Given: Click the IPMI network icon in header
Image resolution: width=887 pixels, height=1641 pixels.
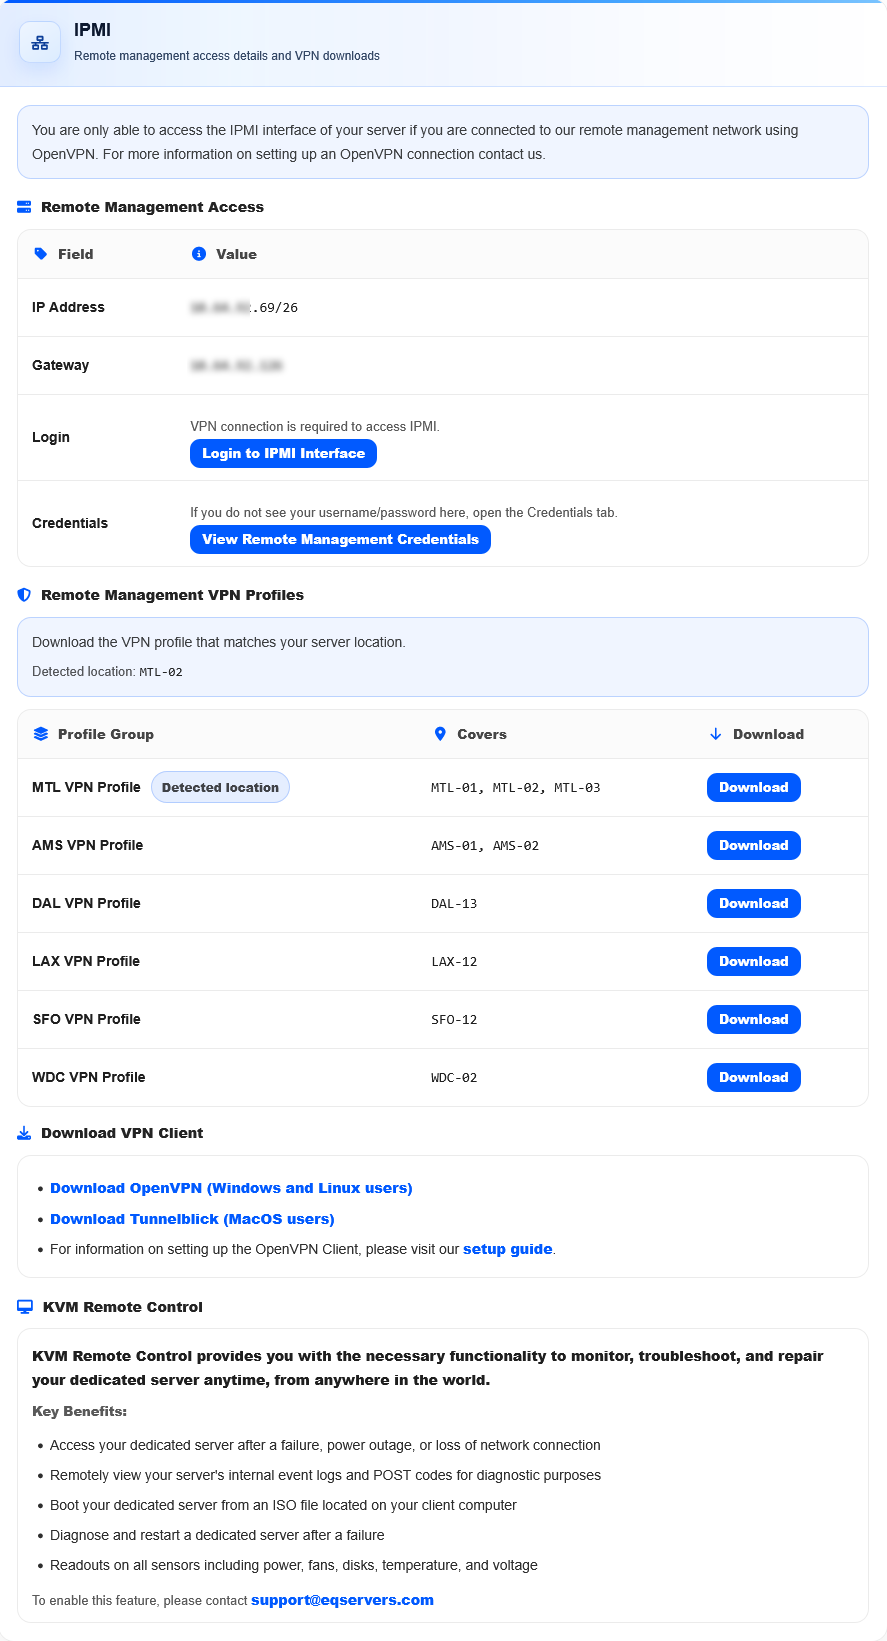Looking at the screenshot, I should coord(40,43).
